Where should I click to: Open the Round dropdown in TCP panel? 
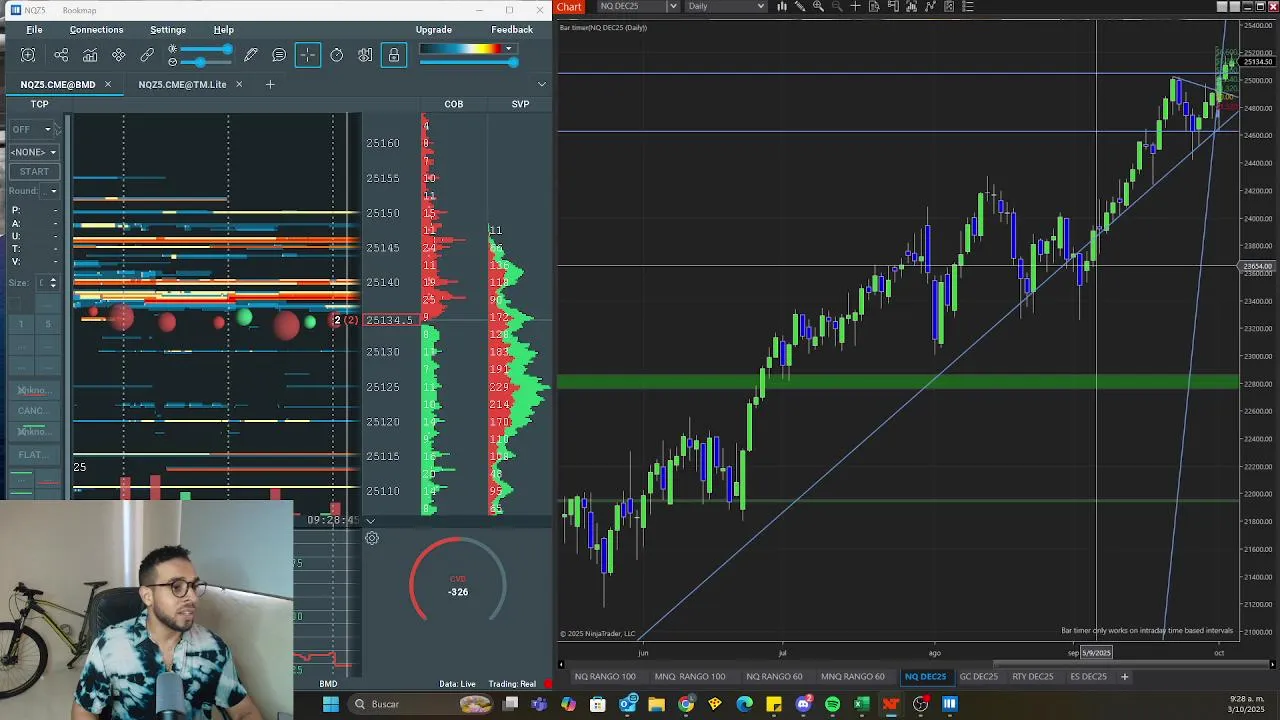(52, 191)
